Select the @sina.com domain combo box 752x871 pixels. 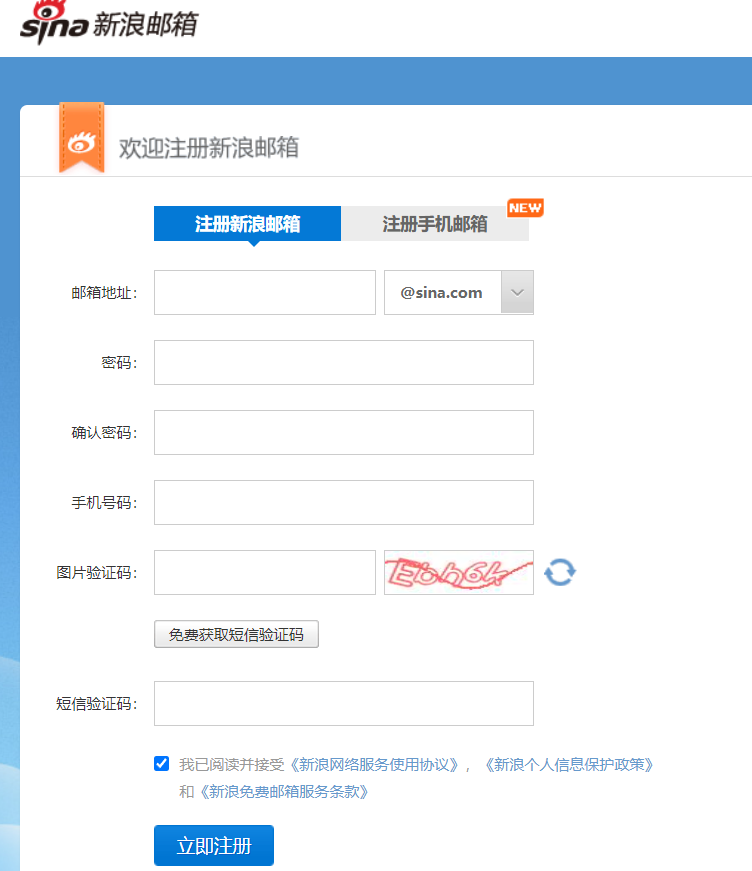(x=459, y=292)
